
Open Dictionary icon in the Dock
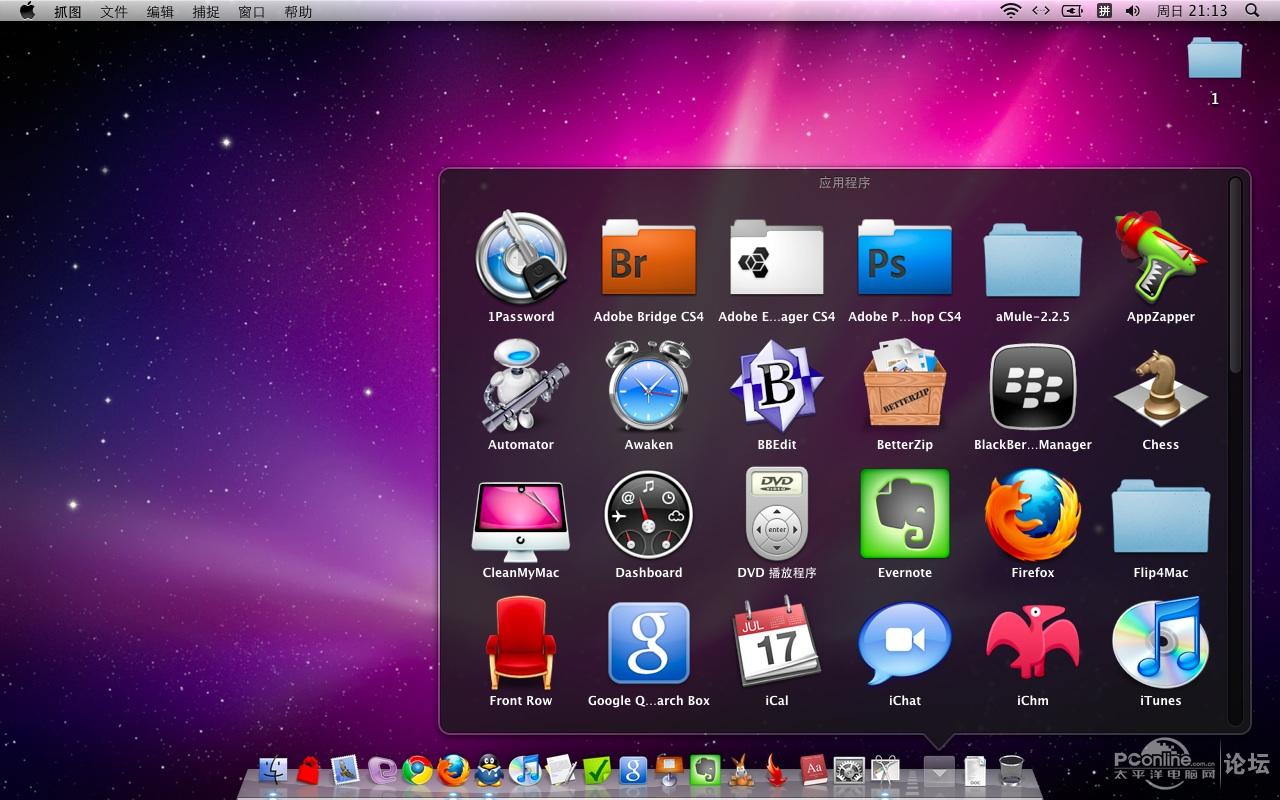(x=813, y=770)
